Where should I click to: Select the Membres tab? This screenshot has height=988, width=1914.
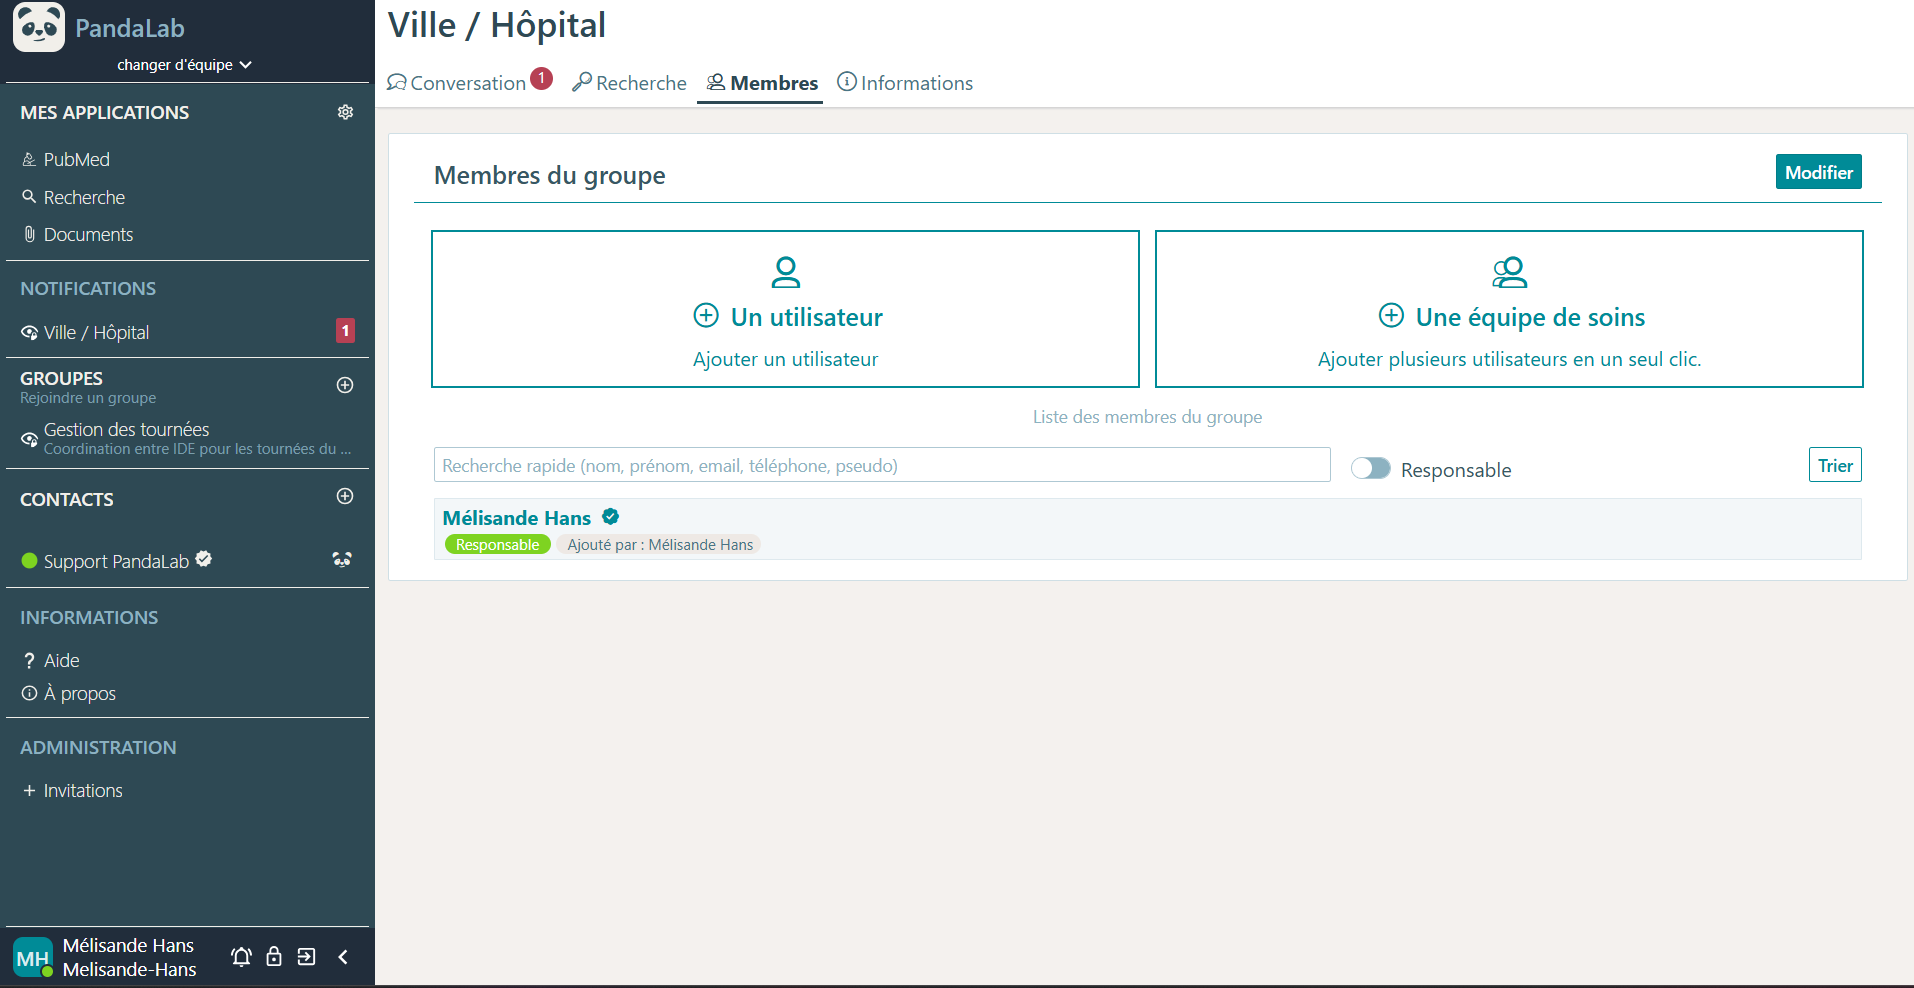(x=762, y=83)
